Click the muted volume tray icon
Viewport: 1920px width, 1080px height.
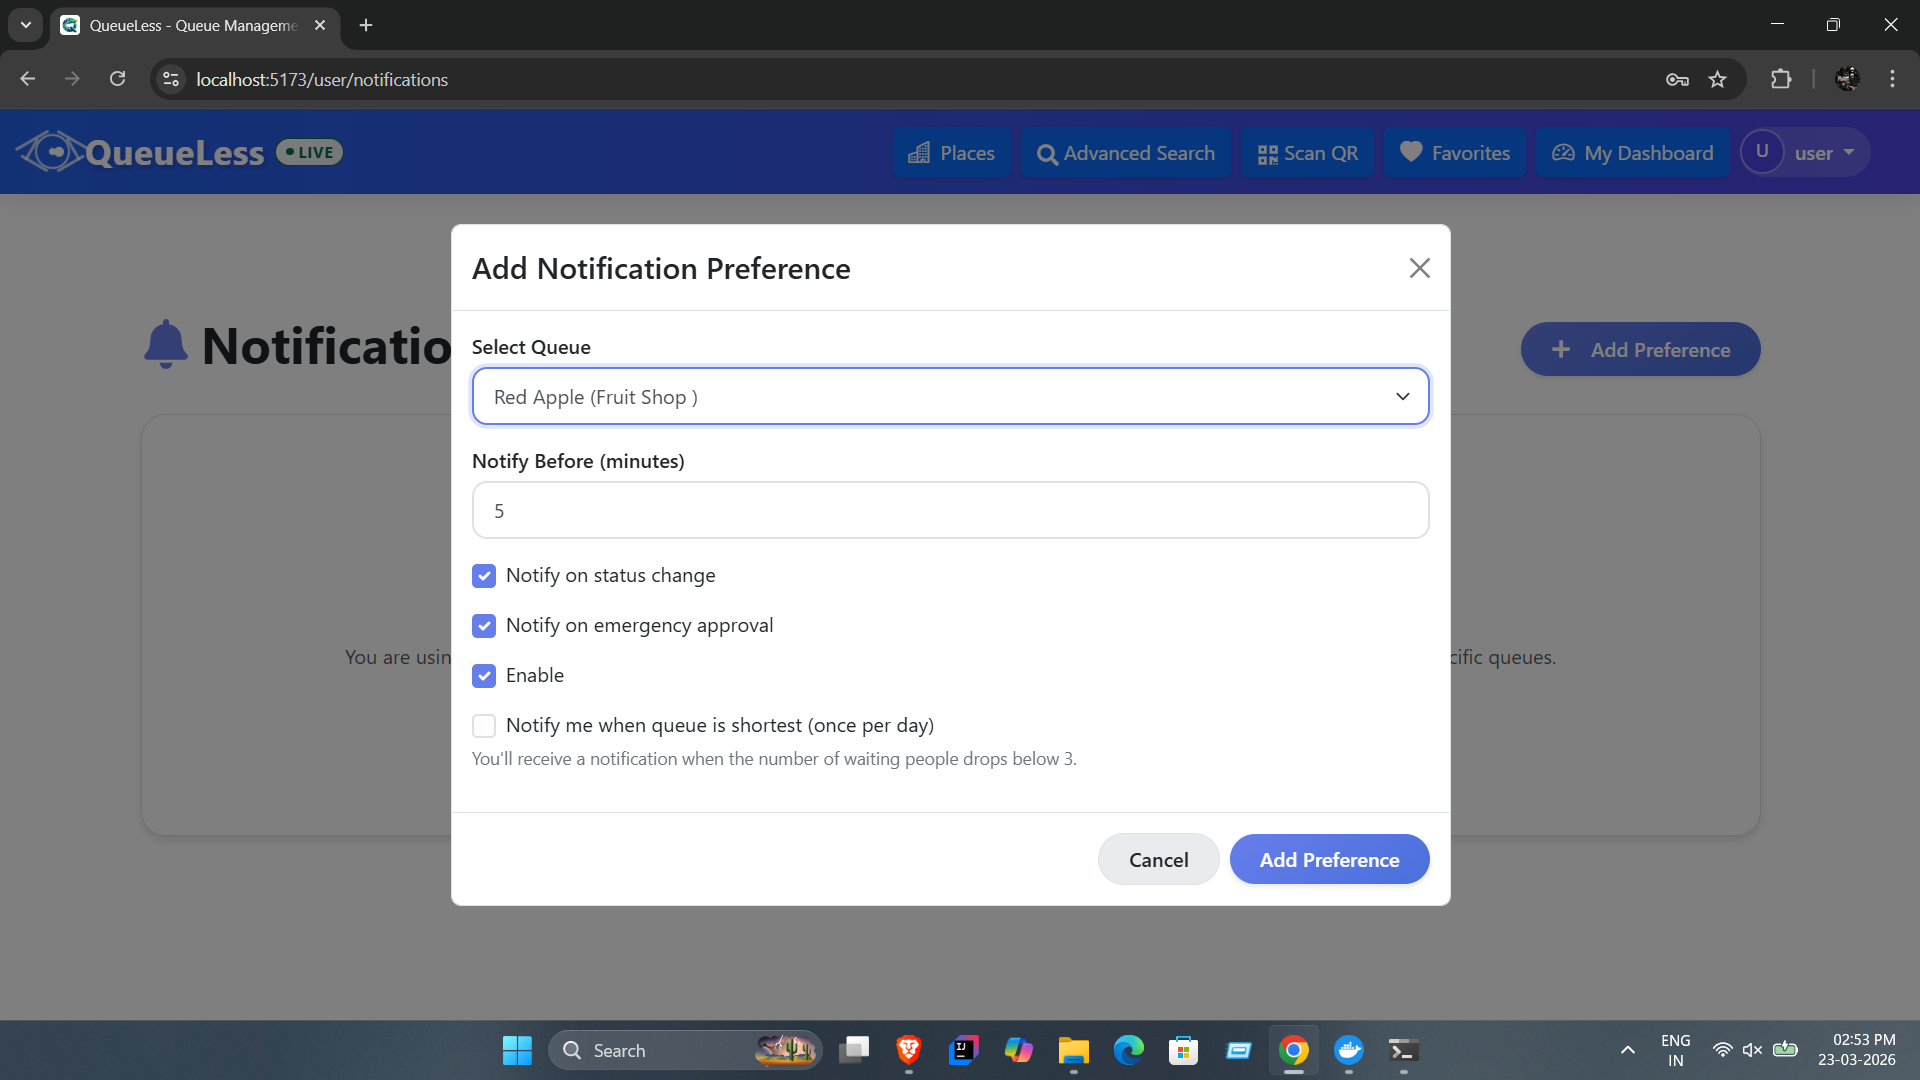(1752, 1050)
